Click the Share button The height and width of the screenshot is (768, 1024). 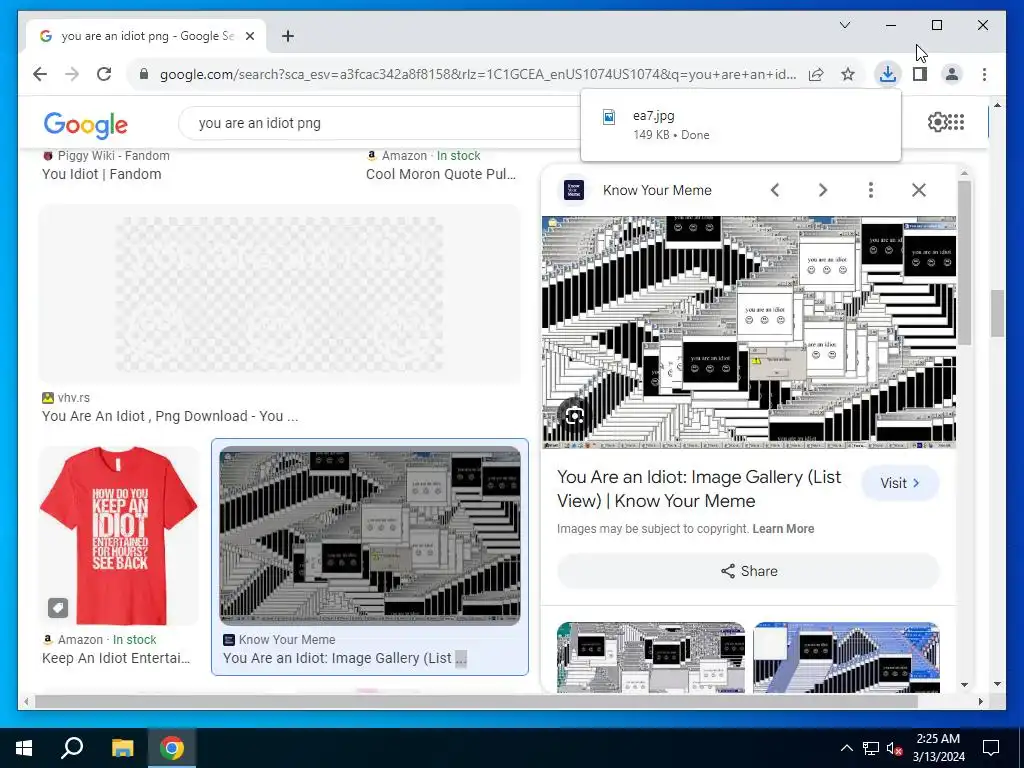pyautogui.click(x=748, y=571)
